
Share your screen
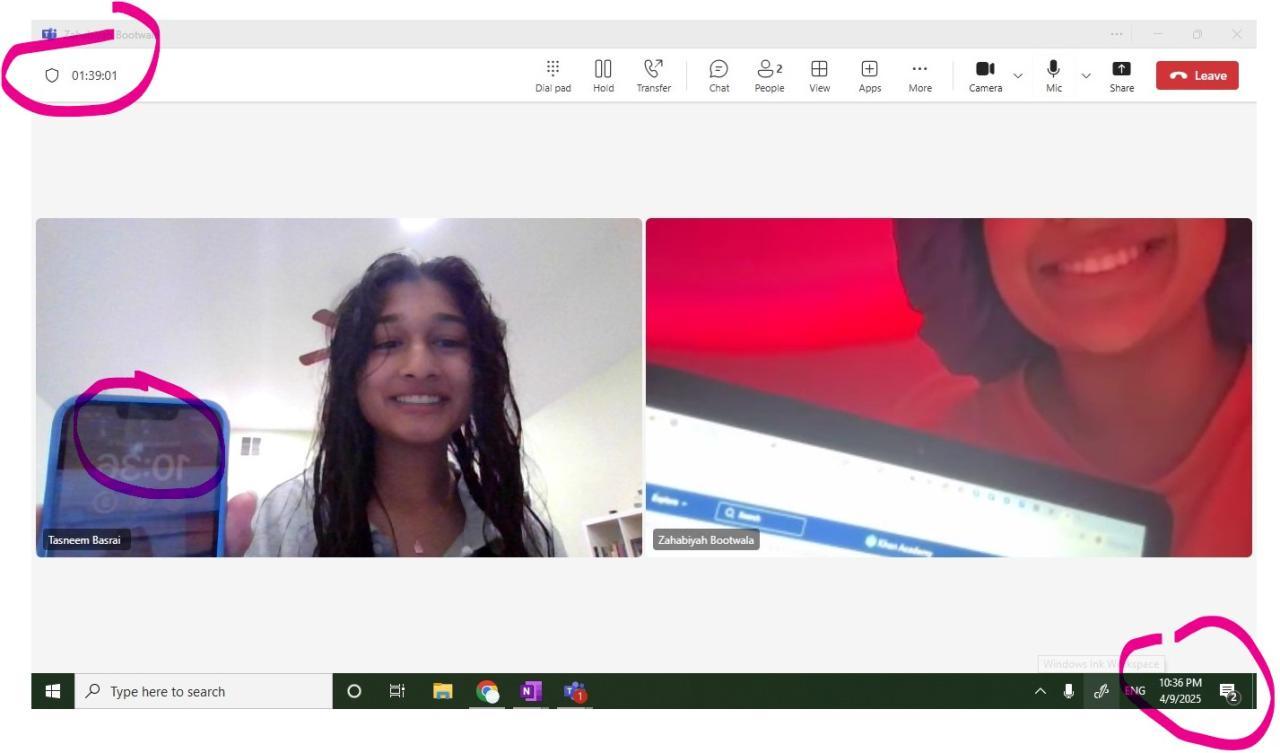point(1121,75)
